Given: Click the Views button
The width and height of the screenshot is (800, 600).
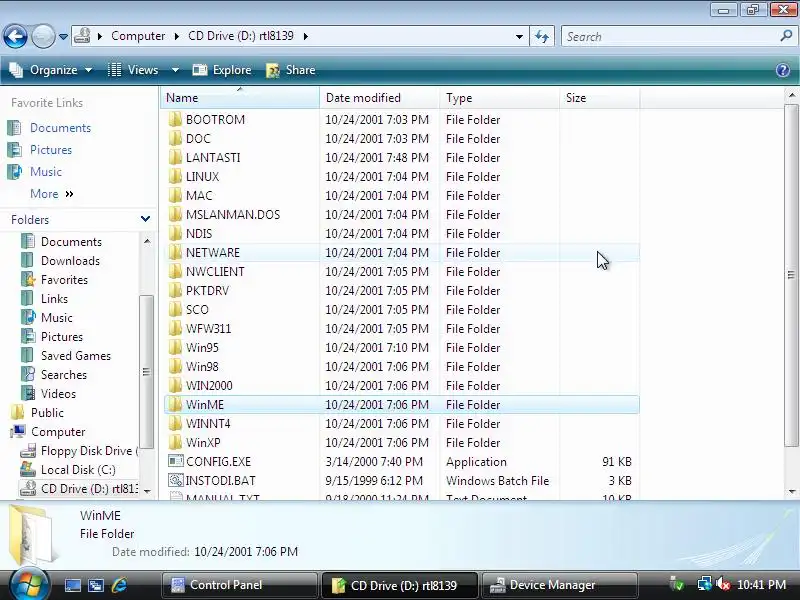Looking at the screenshot, I should coord(133,70).
